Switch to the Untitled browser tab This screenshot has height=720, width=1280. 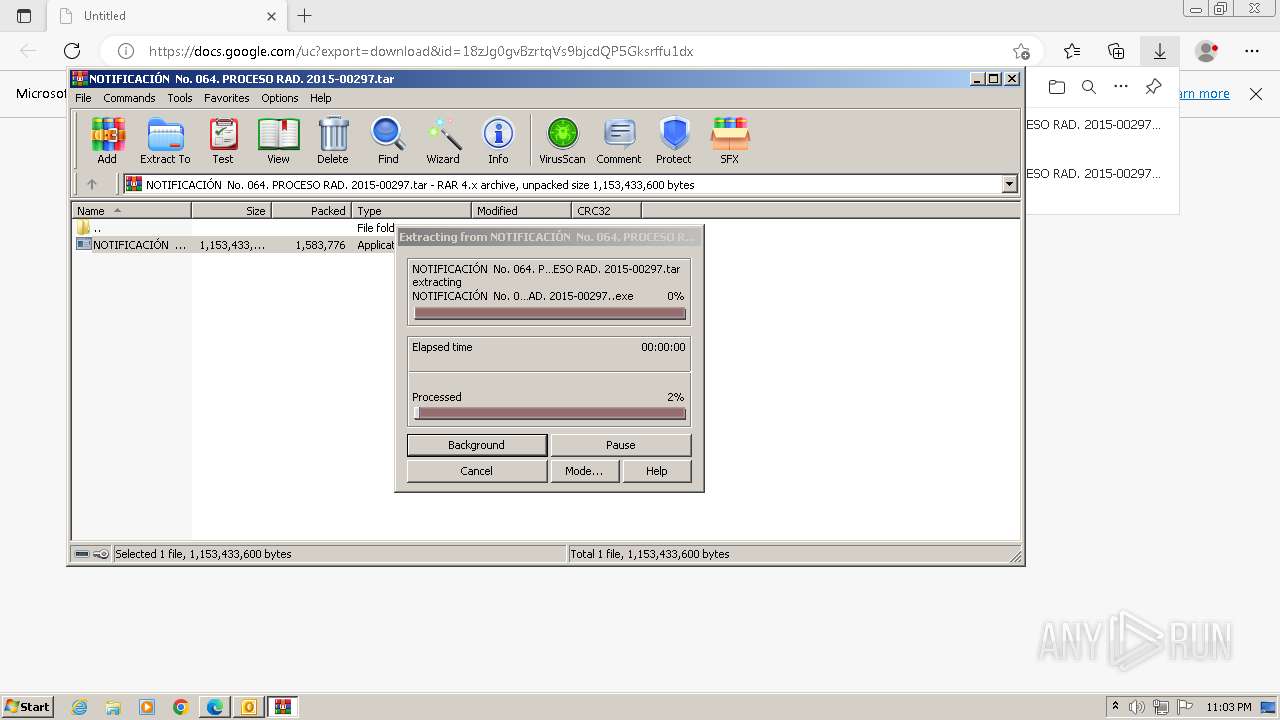pyautogui.click(x=167, y=15)
